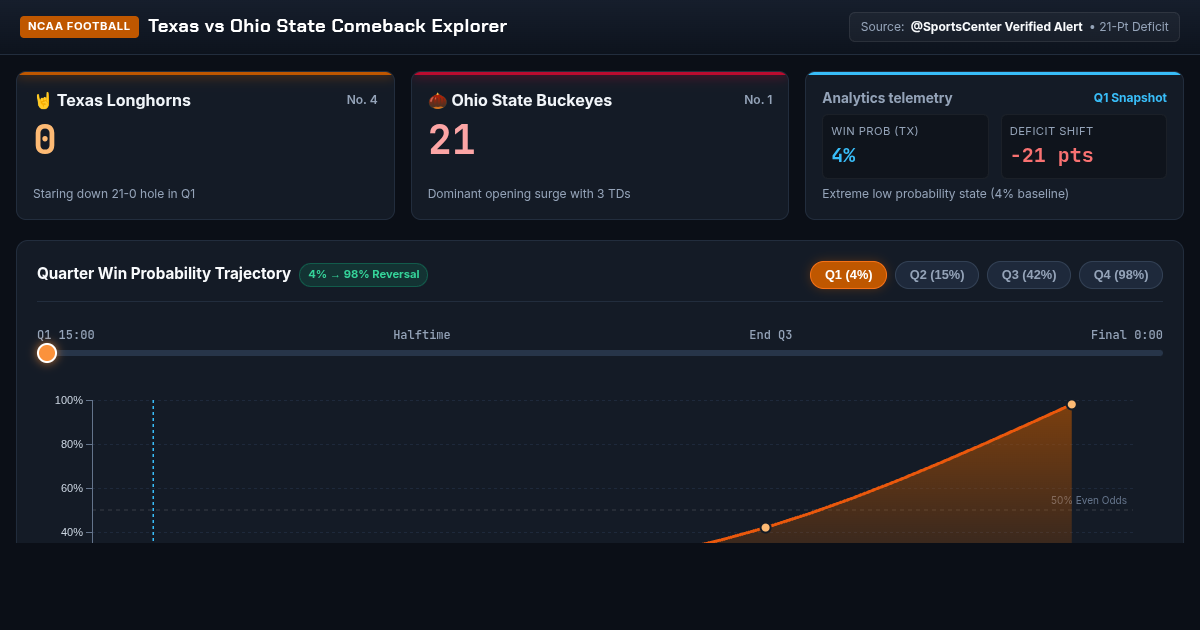This screenshot has height=630, width=1200.
Task: Click the Q3 data point on chart
Action: pyautogui.click(x=765, y=527)
